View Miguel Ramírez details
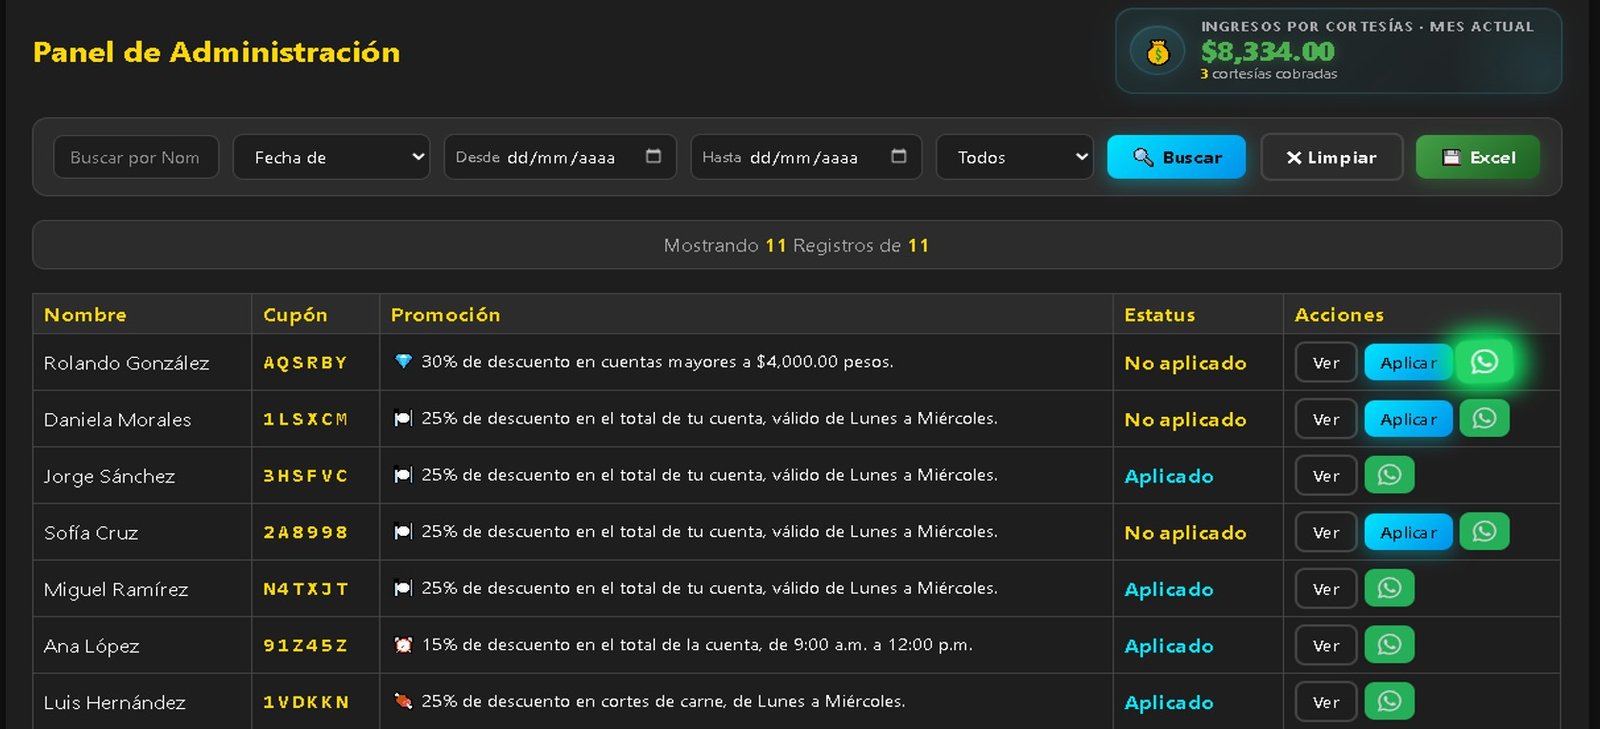This screenshot has width=1600, height=729. (1326, 589)
